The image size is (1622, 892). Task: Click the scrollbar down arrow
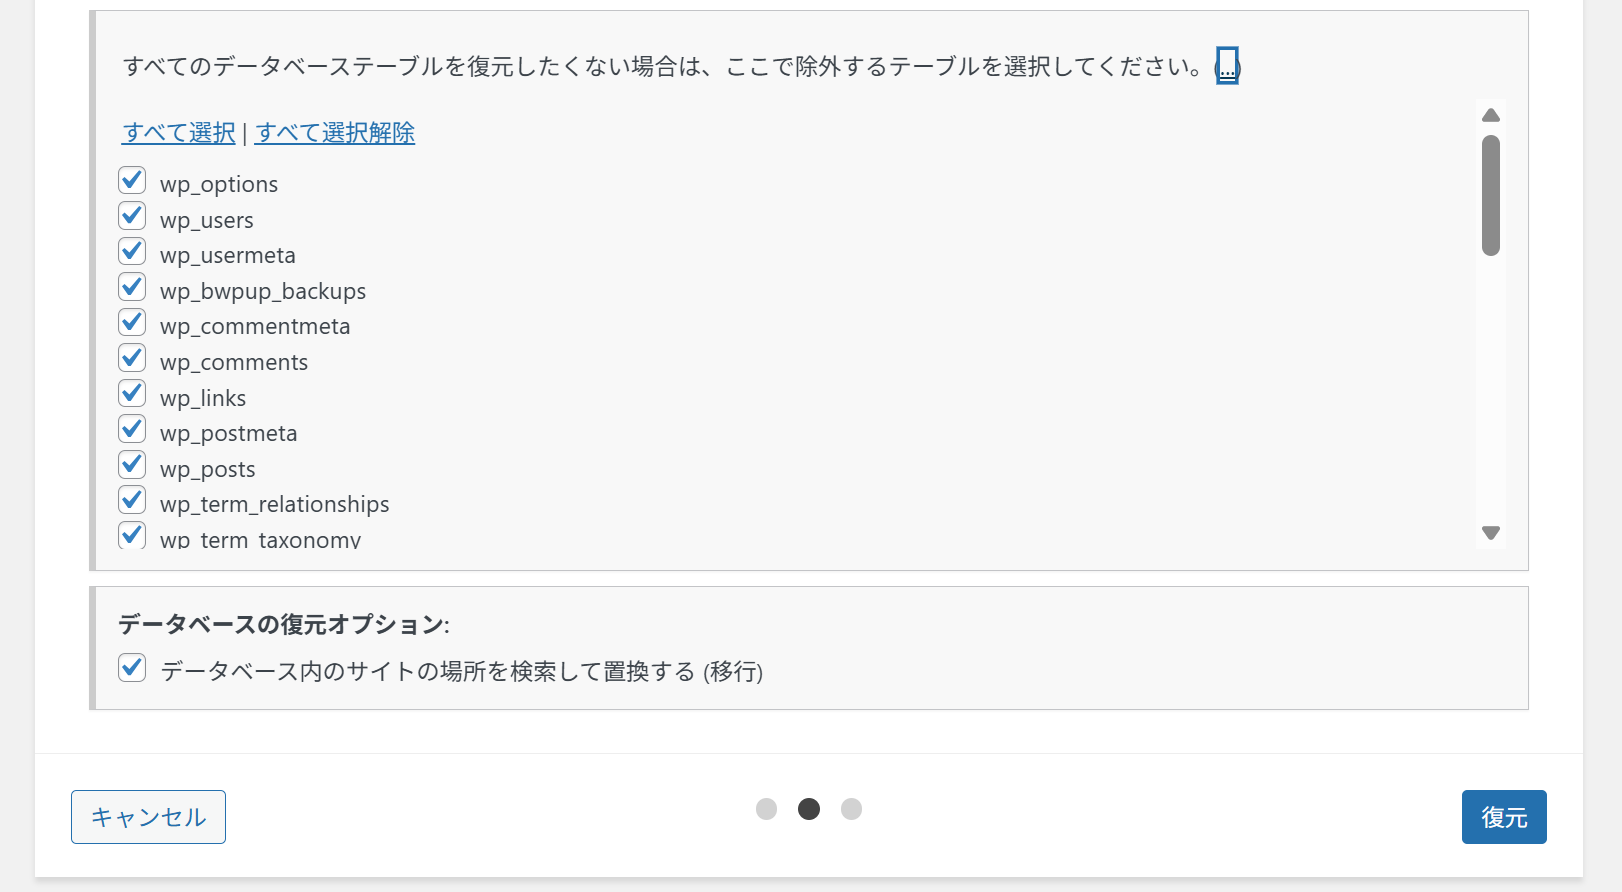point(1490,532)
